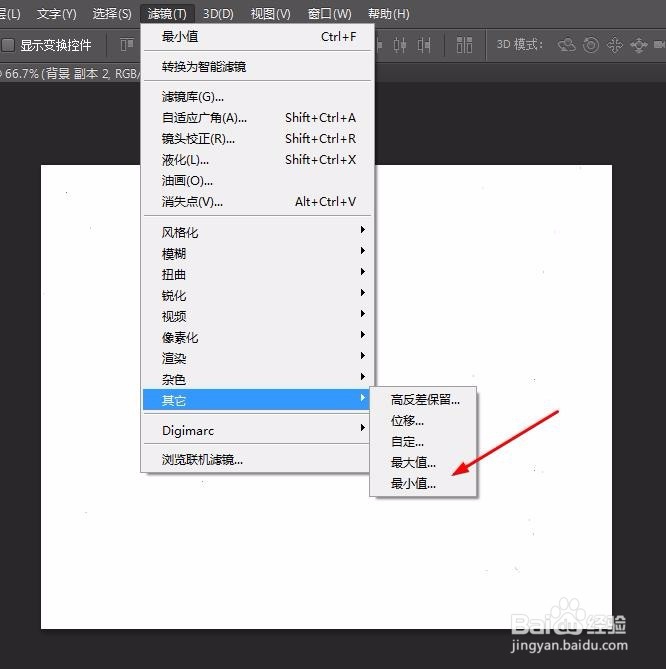Screen dimensions: 666x669
Task: Enable the 显示变换控件 checkbox
Action: pyautogui.click(x=8, y=45)
